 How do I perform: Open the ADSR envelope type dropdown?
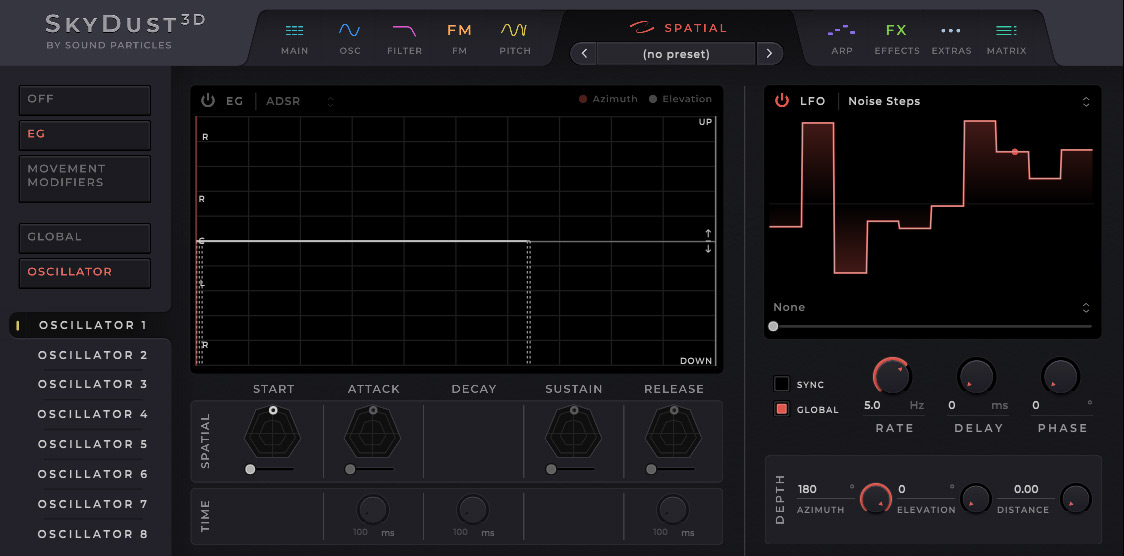click(x=300, y=101)
